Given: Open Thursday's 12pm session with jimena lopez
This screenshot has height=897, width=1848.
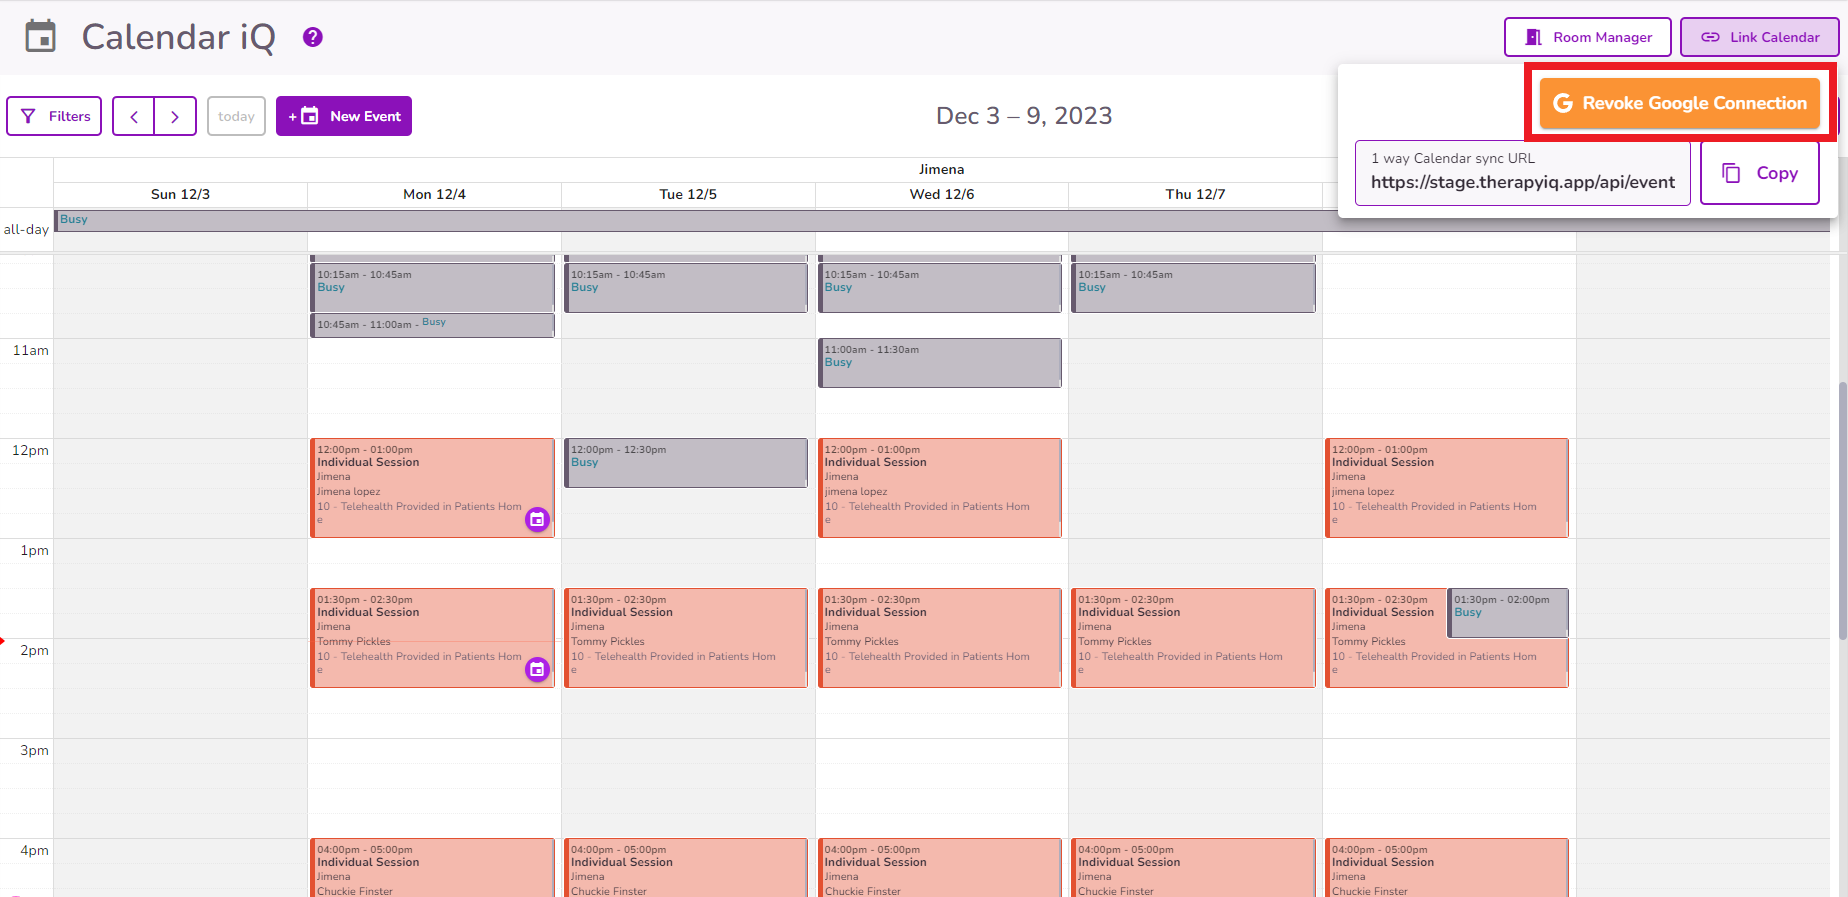Looking at the screenshot, I should point(1447,487).
